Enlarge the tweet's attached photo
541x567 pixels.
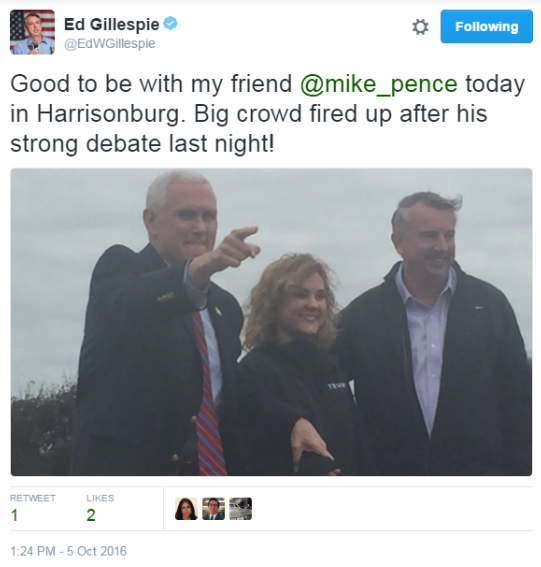[271, 322]
